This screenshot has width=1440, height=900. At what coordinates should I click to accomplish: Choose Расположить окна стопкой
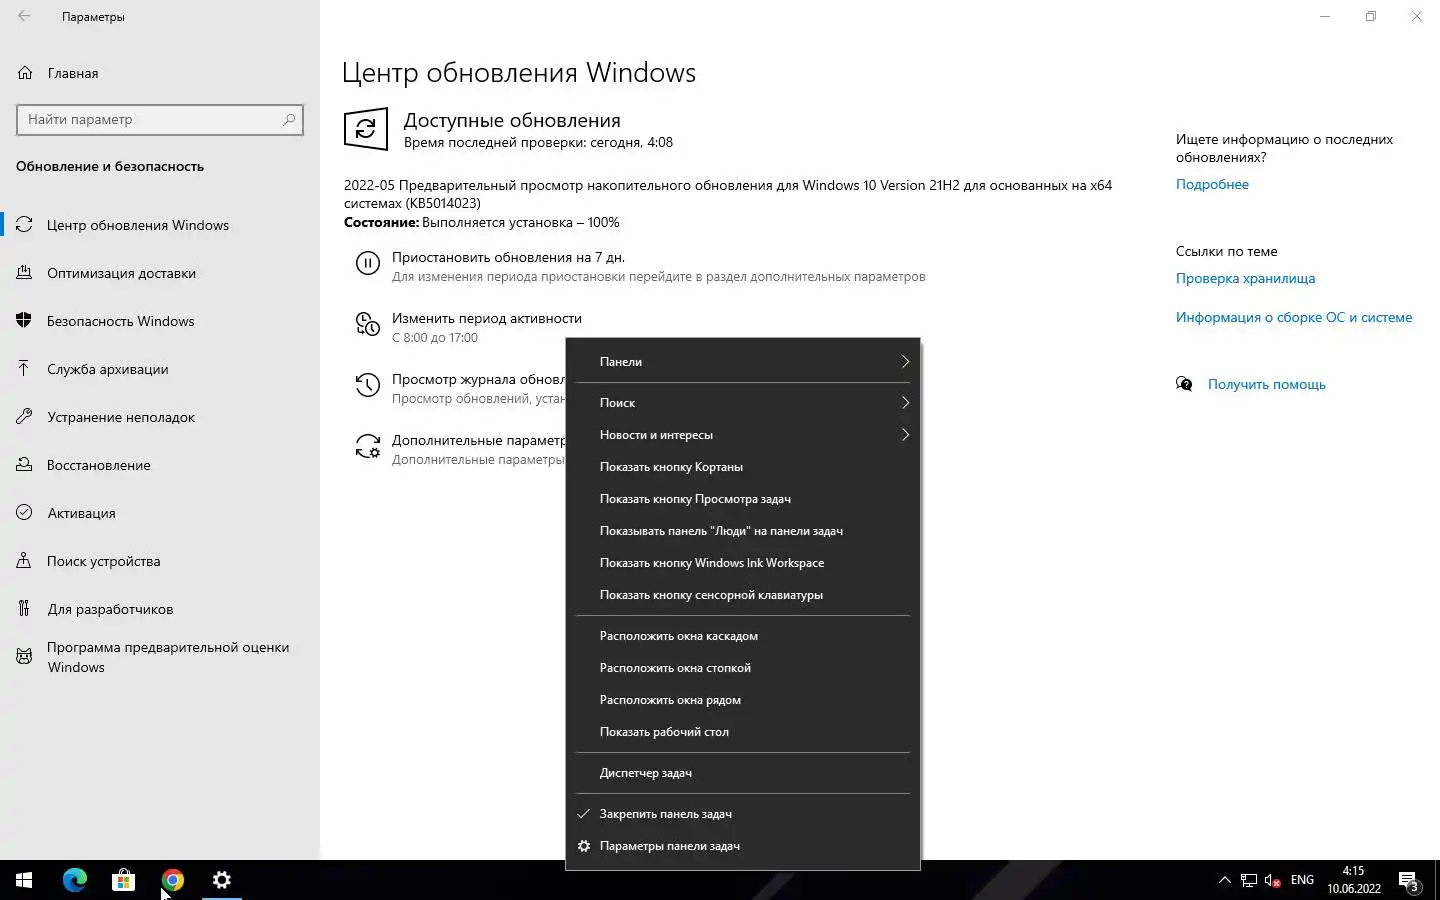pyautogui.click(x=743, y=668)
